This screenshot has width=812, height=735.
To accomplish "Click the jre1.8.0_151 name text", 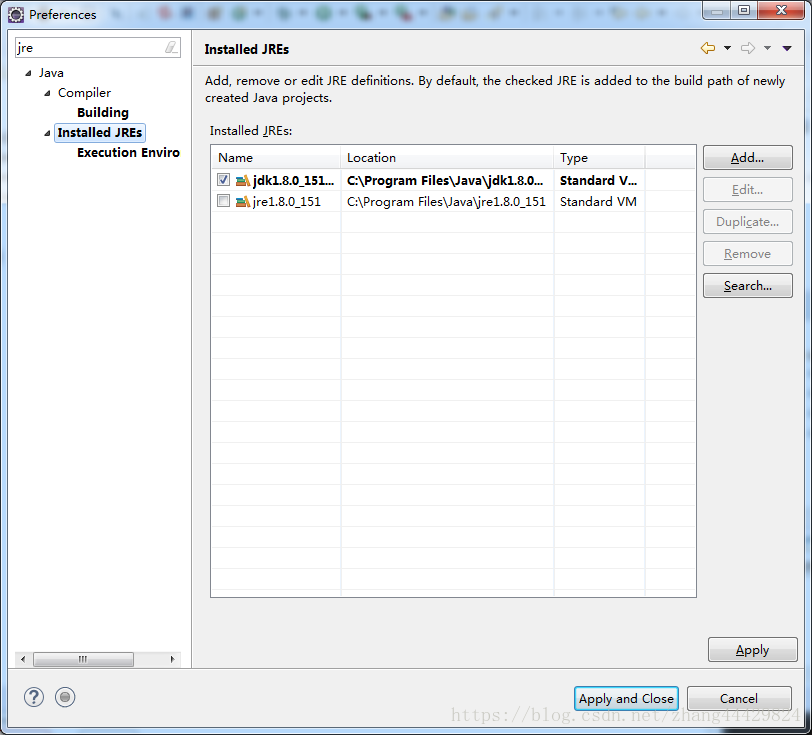I will click(286, 201).
